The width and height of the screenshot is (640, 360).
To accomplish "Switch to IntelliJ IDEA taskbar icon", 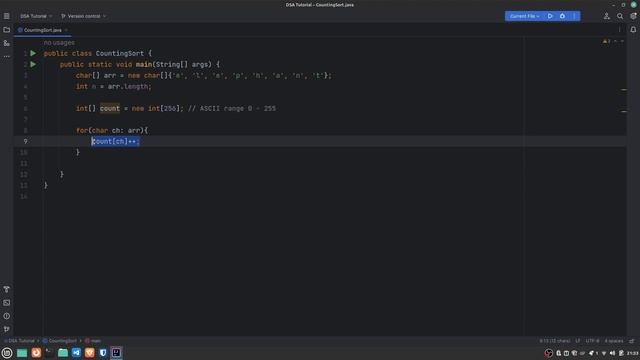I will point(116,353).
